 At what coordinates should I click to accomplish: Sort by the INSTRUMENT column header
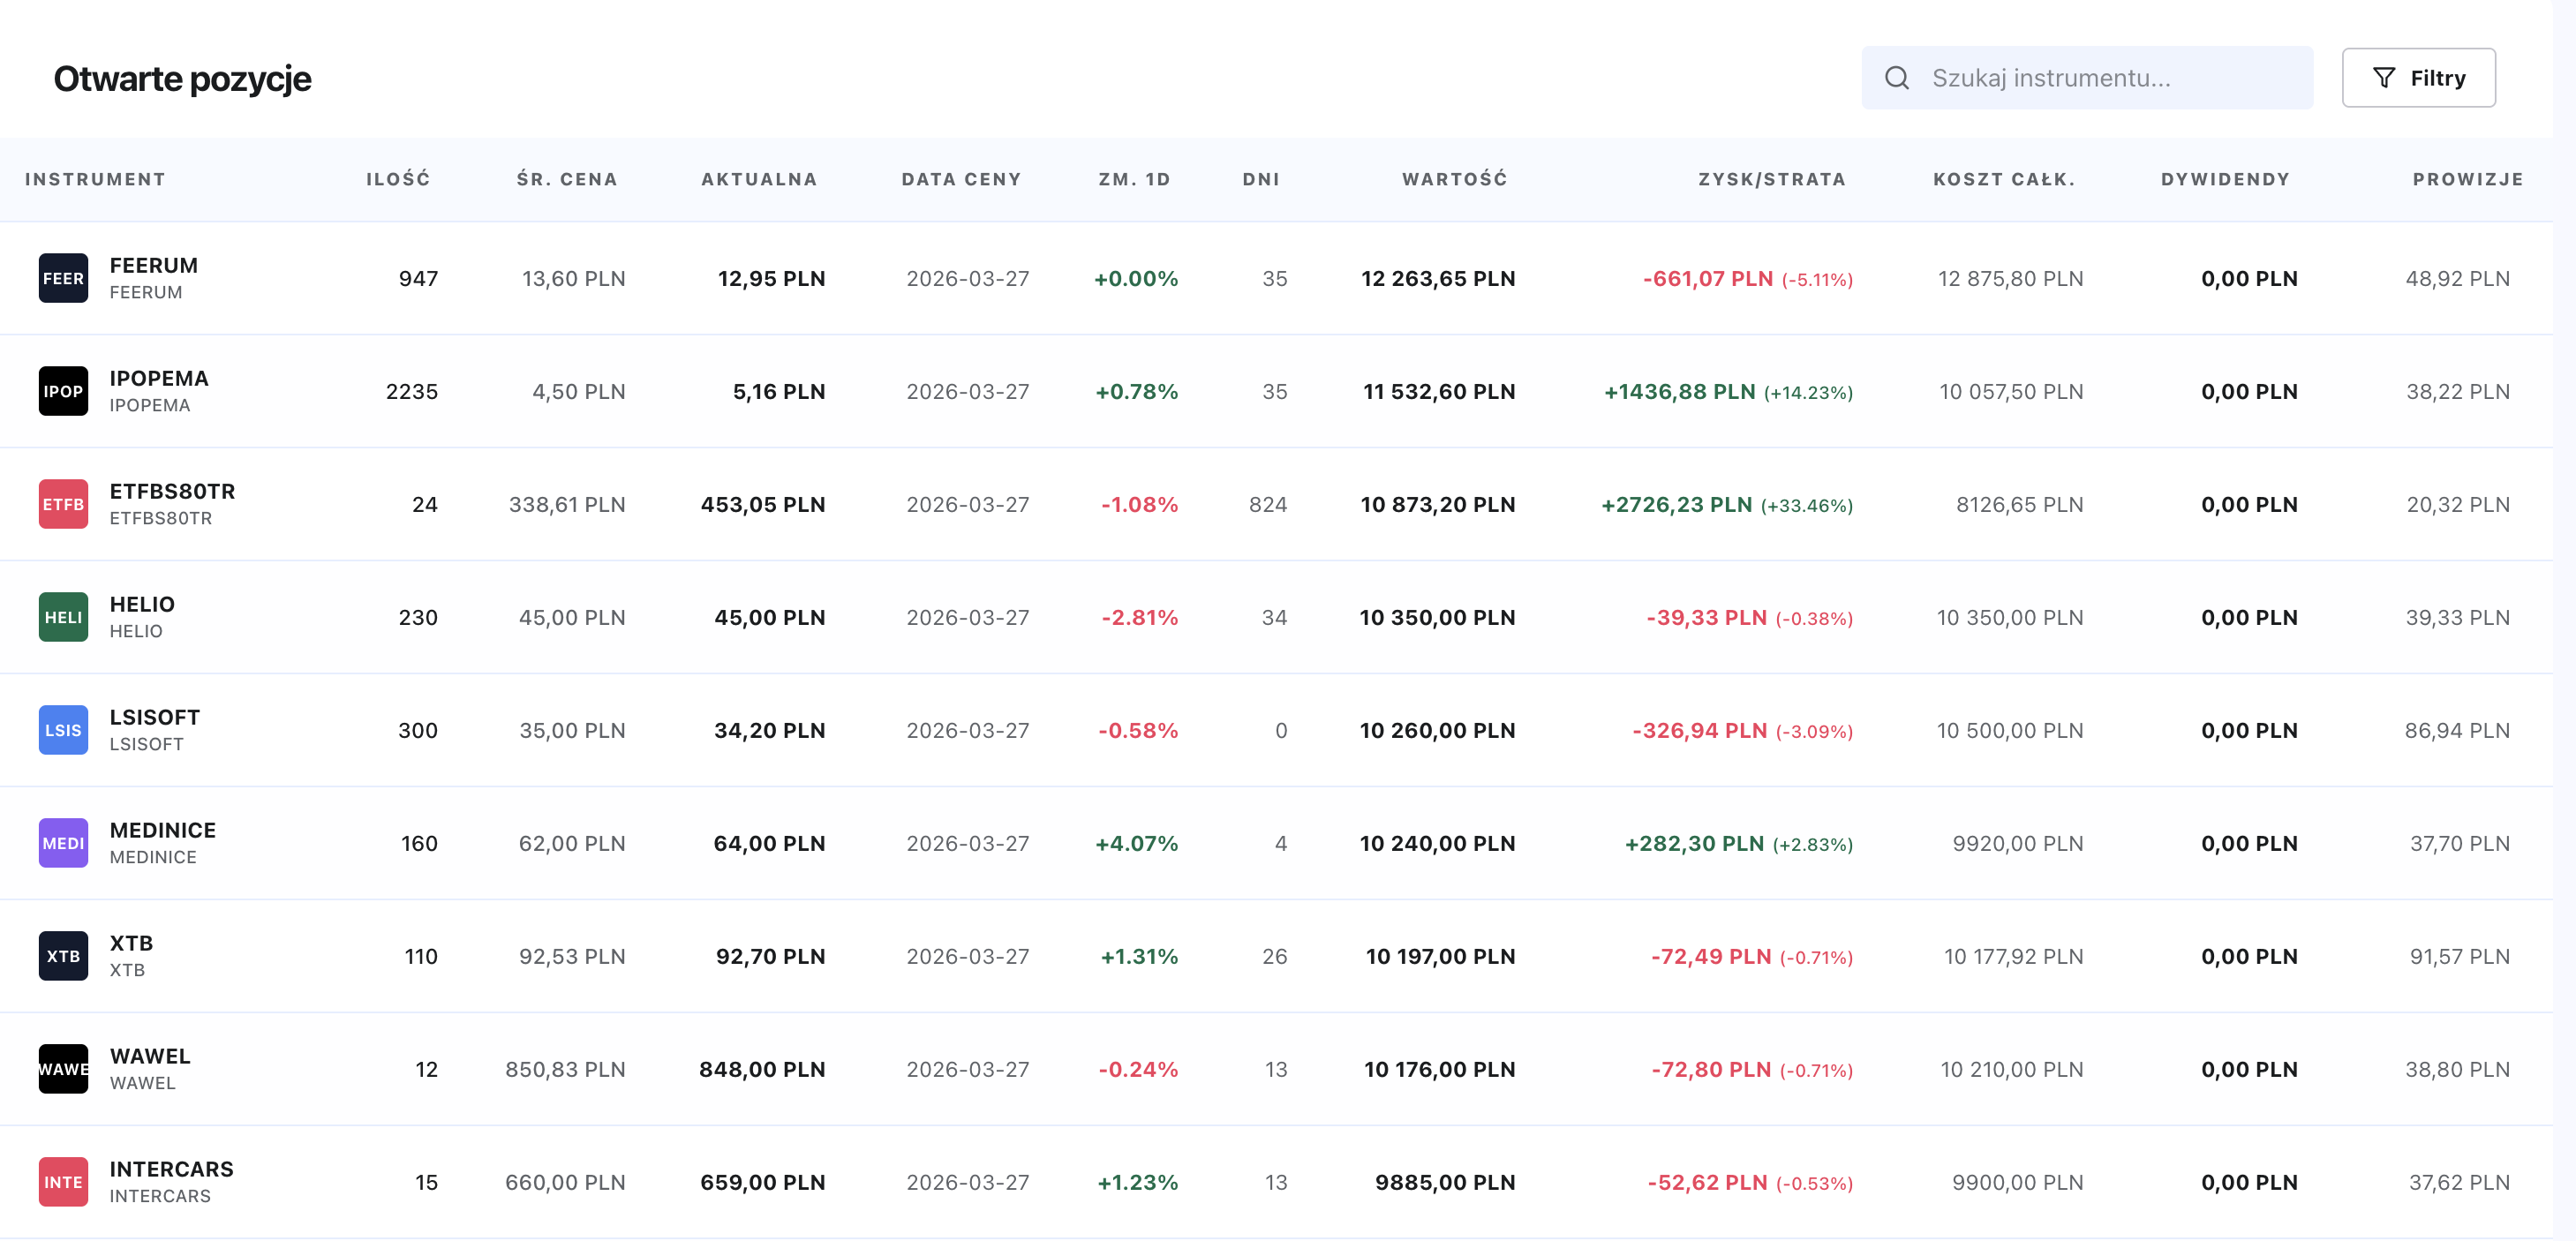[x=95, y=180]
